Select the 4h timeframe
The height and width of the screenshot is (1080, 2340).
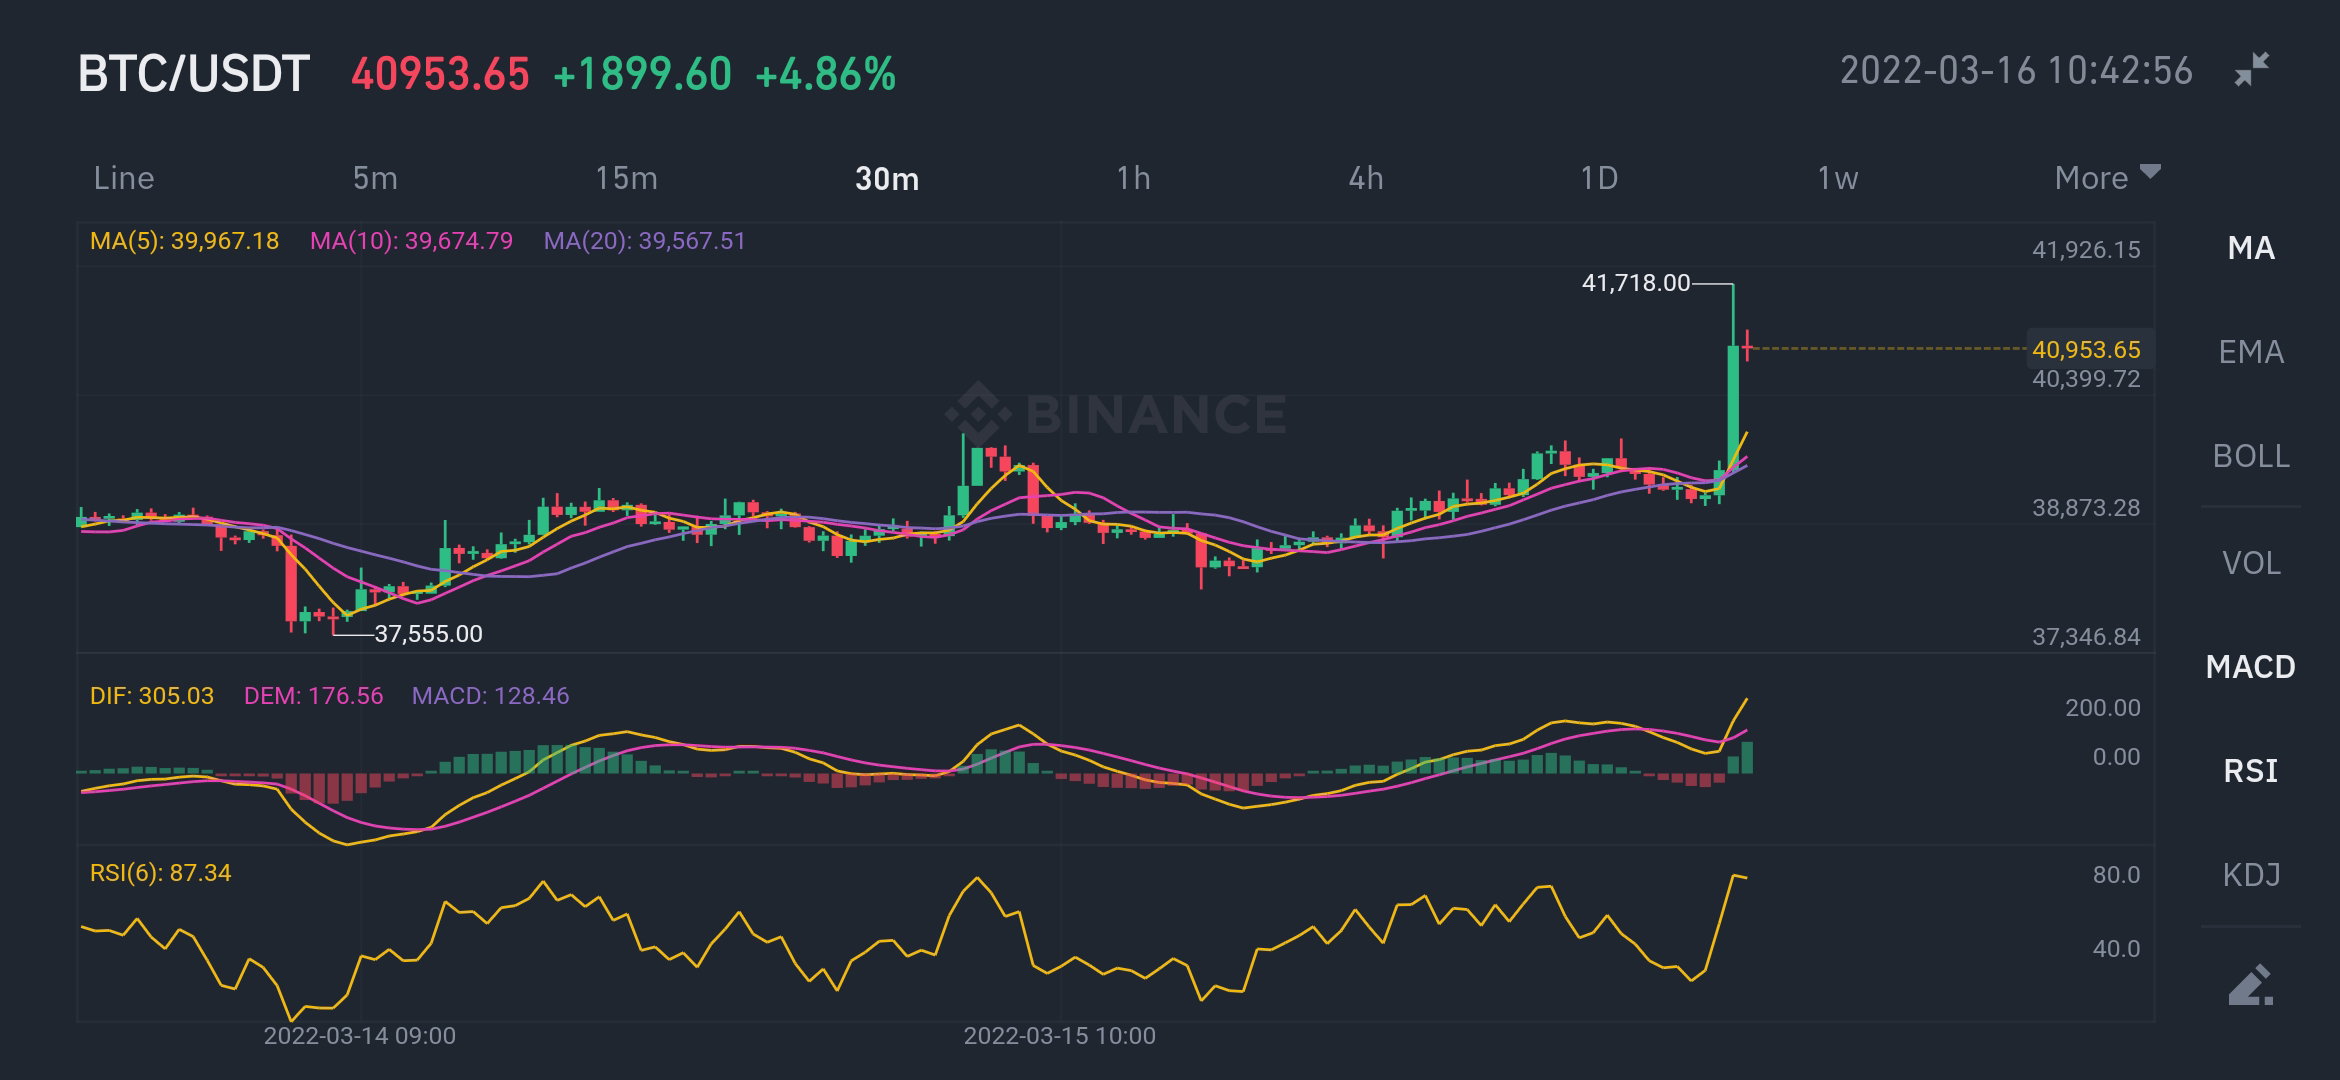1366,178
